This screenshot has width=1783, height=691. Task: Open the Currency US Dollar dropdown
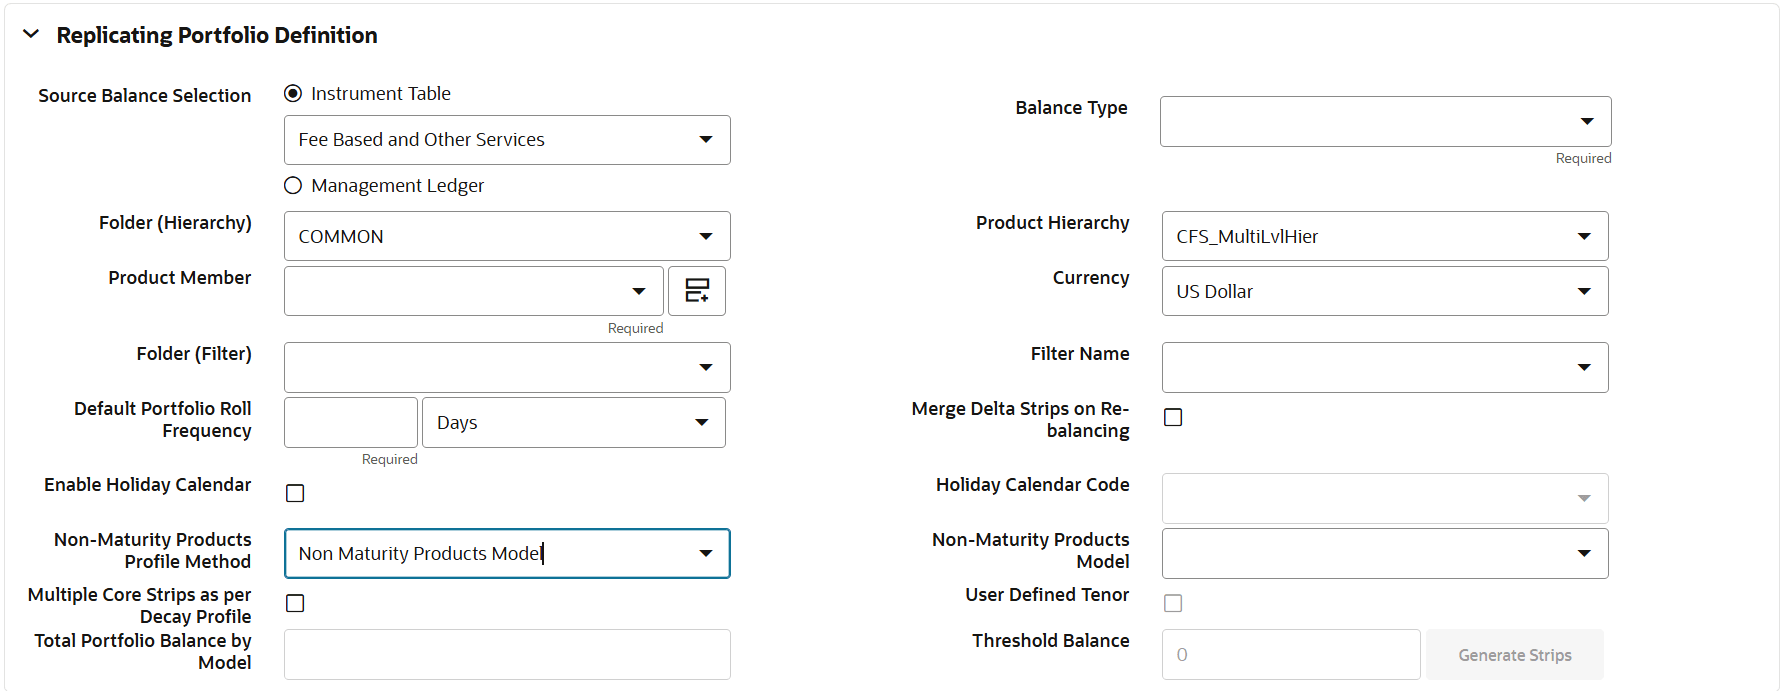point(1584,292)
